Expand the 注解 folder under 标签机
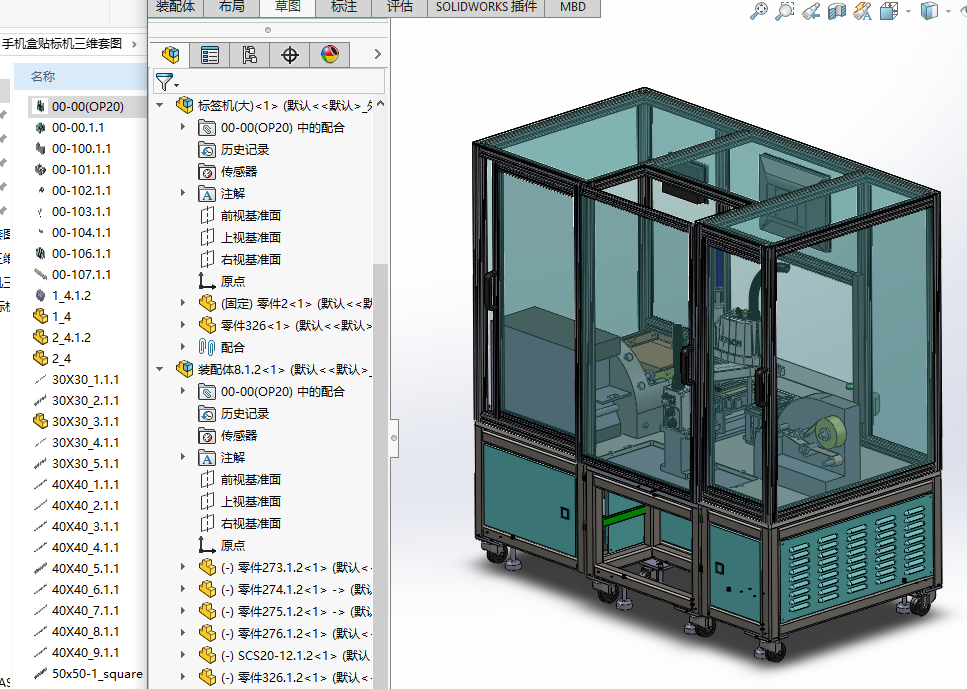 (183, 193)
